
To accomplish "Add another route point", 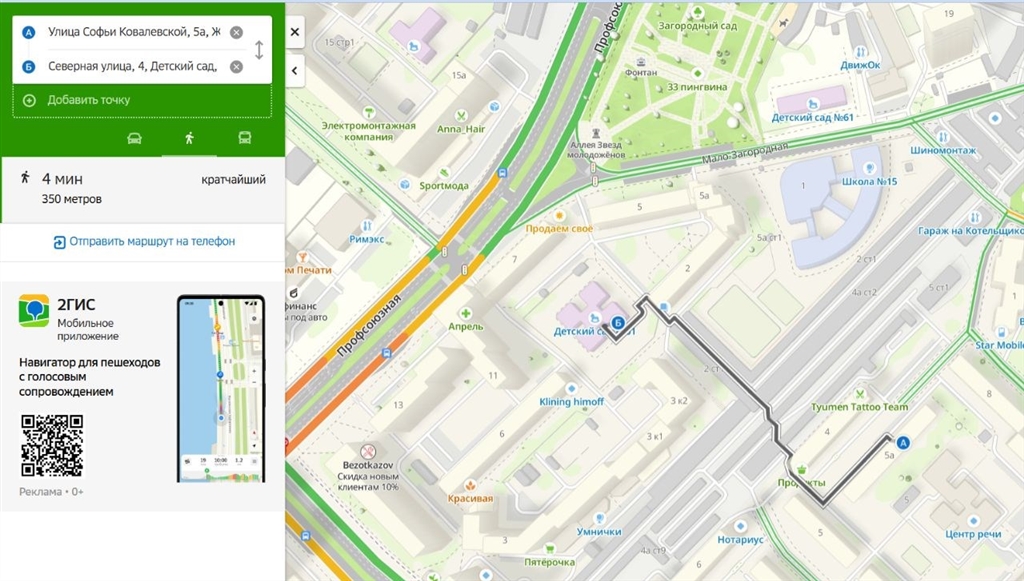I will click(88, 100).
